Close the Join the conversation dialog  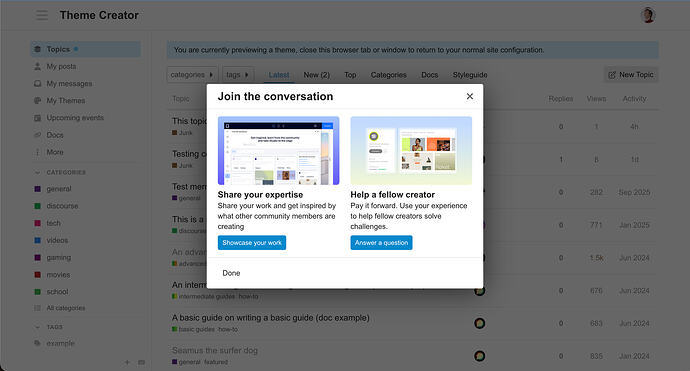click(x=470, y=96)
